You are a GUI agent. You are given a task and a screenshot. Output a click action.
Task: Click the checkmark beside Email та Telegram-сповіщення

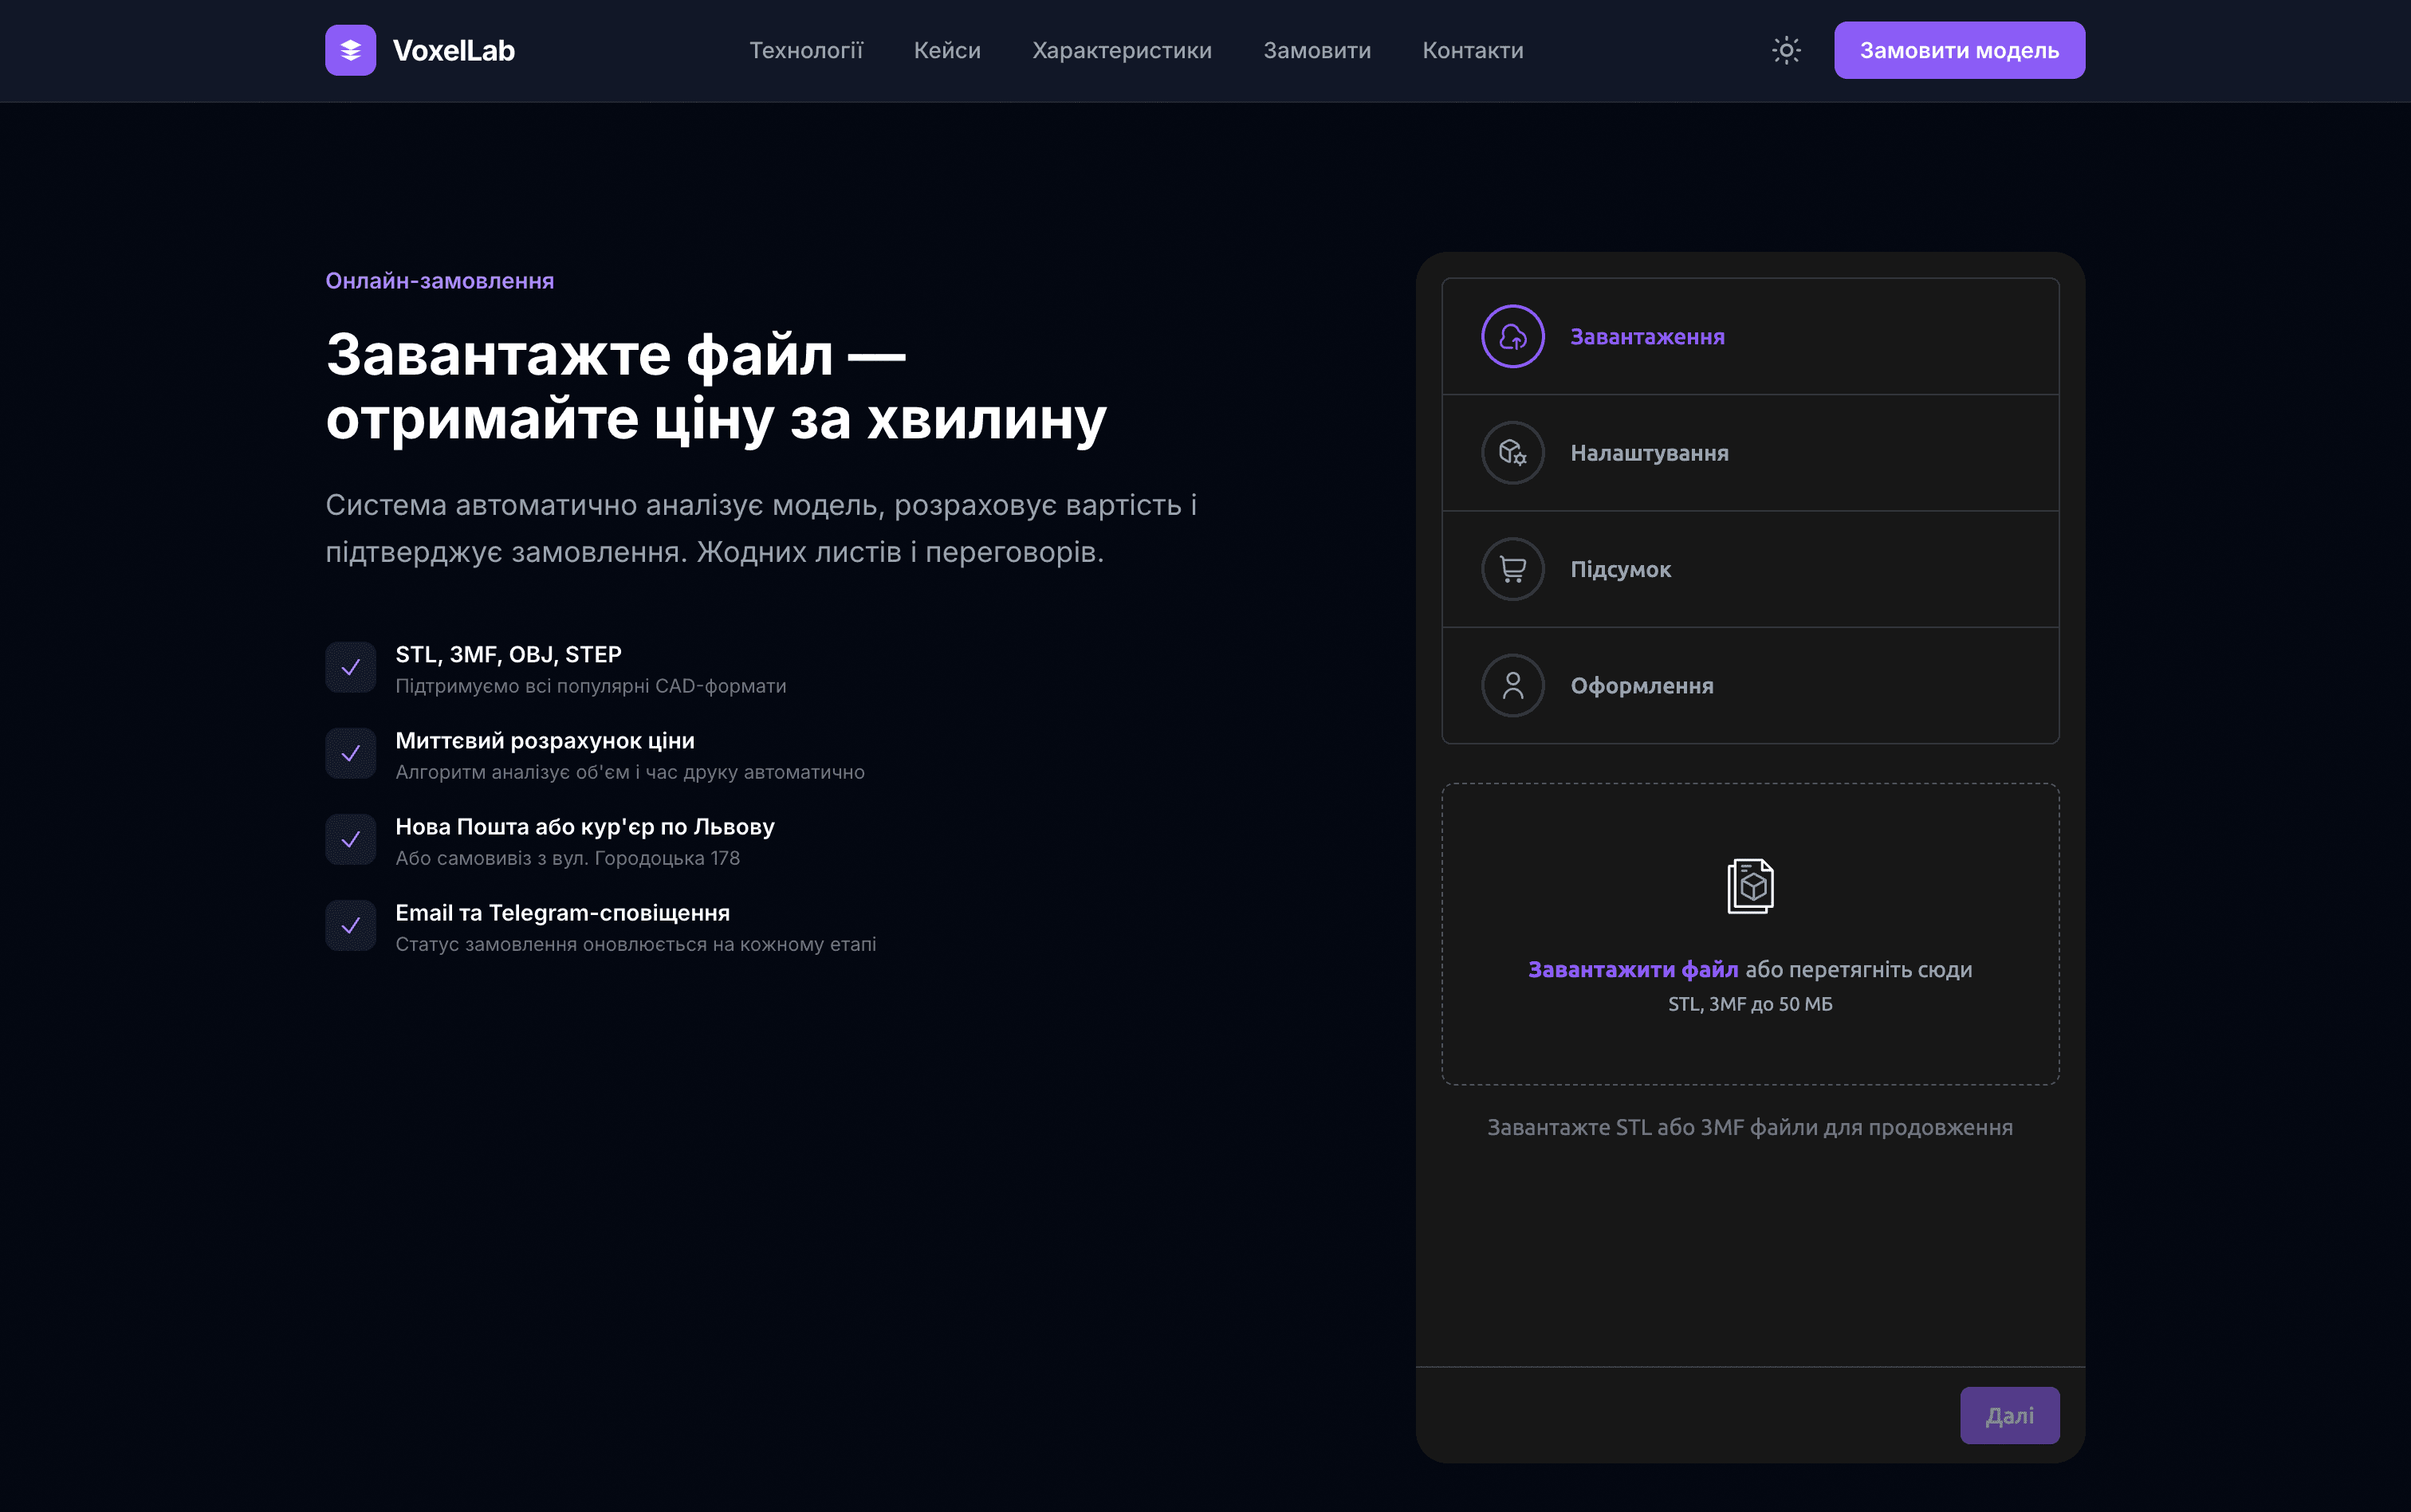(351, 925)
